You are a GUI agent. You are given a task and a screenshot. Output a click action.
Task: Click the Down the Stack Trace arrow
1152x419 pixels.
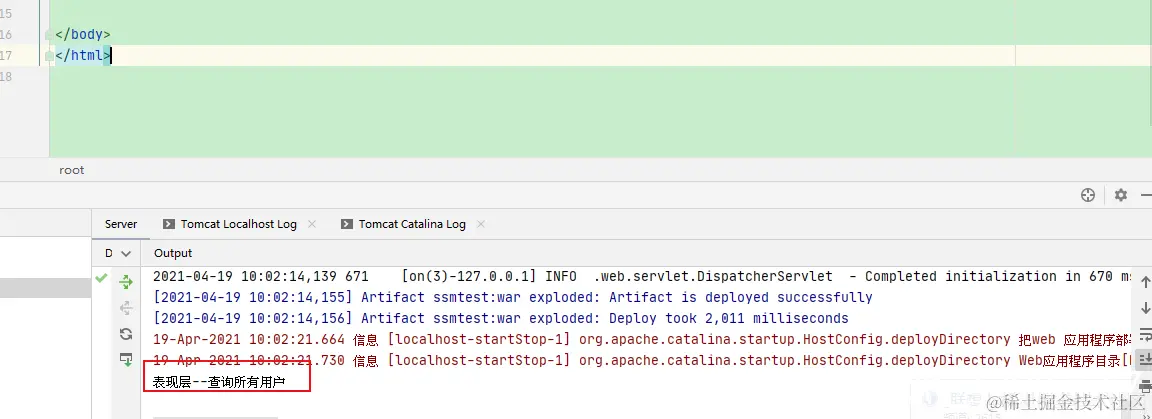(1145, 307)
